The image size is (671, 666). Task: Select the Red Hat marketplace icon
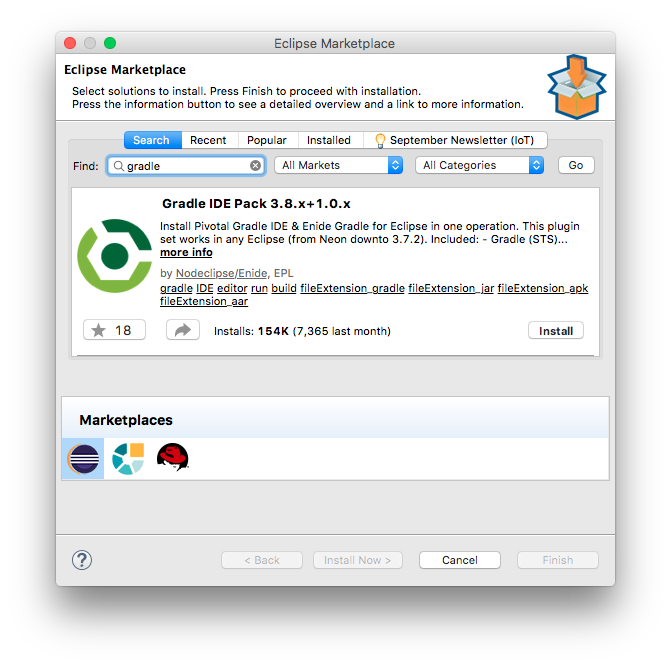[172, 457]
